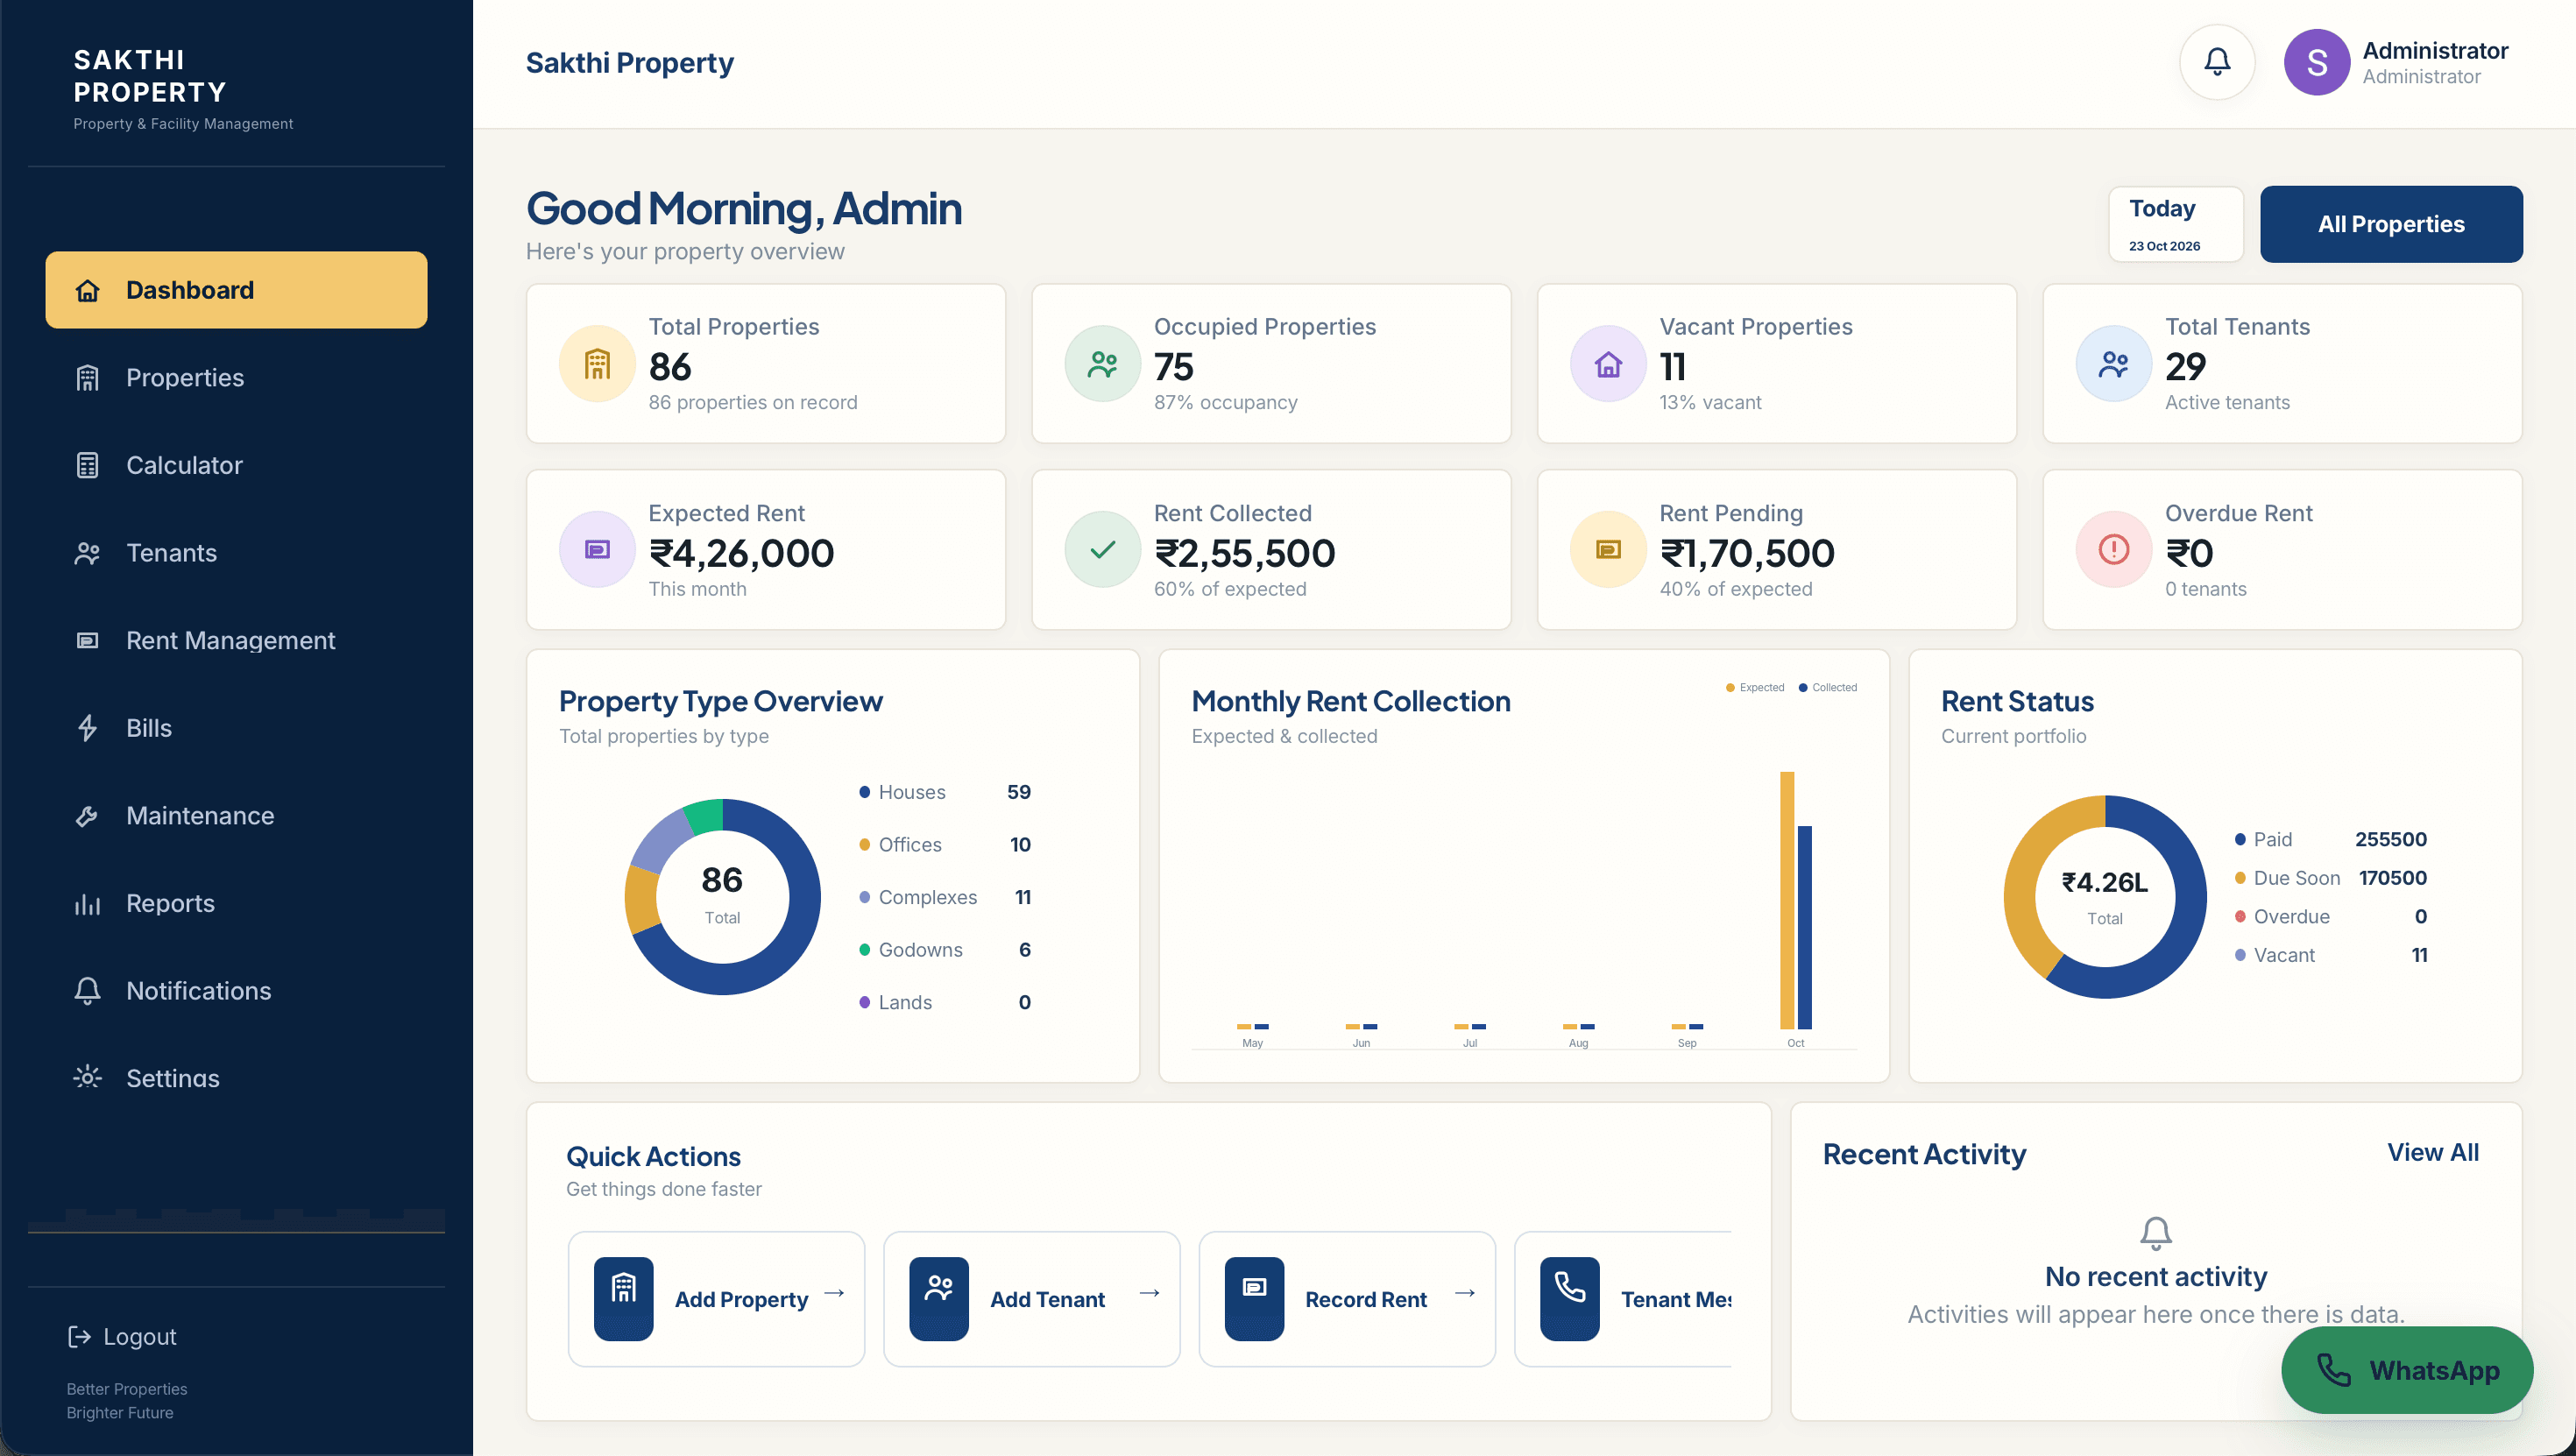
Task: Click the Rent Pending icon
Action: click(x=1608, y=550)
